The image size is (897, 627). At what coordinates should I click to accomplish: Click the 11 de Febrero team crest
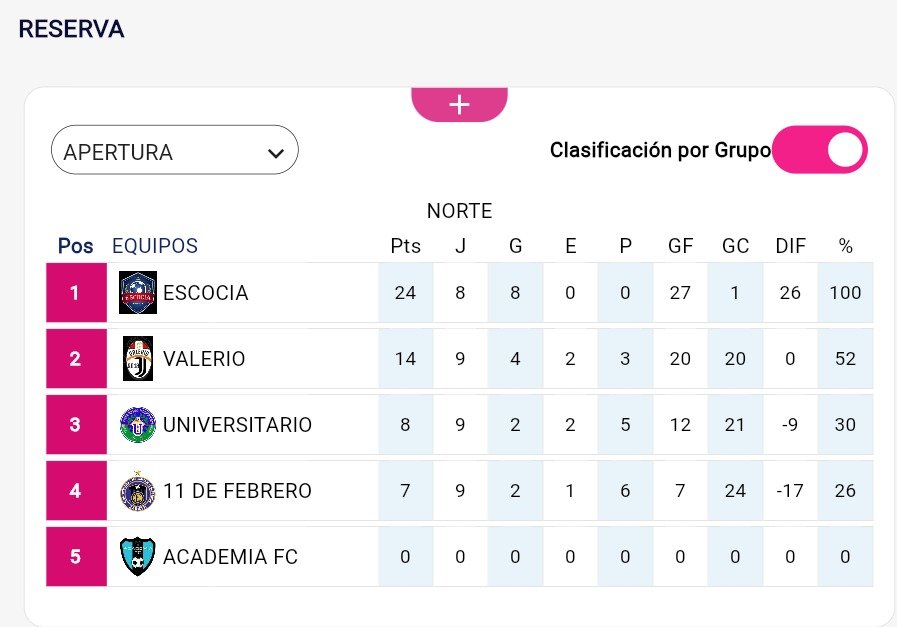[x=138, y=491]
